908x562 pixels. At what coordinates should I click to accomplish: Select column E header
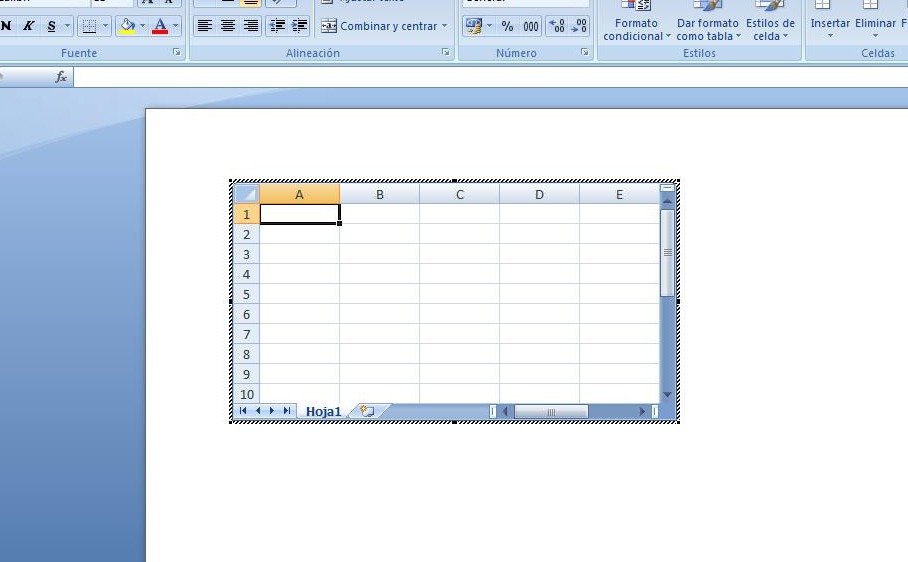(x=619, y=194)
